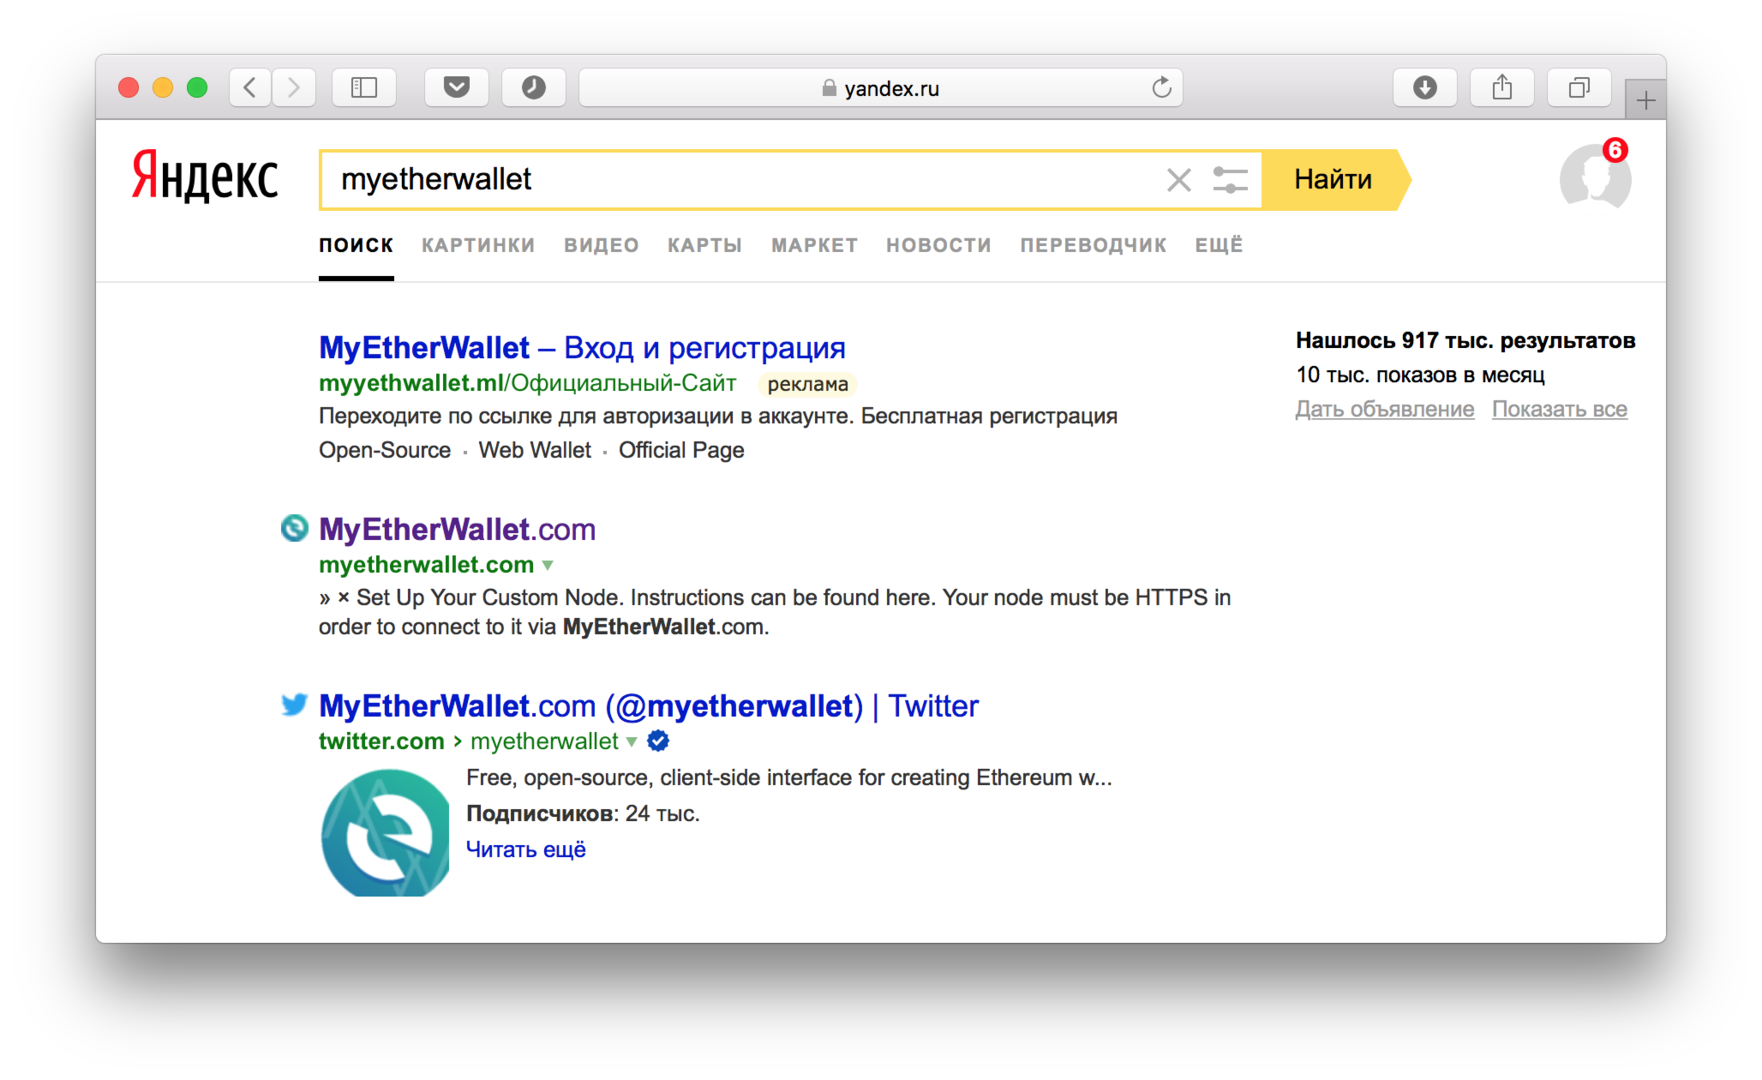Open a new tab with plus button
Screen dimensions: 1762x1080
pos(1646,100)
